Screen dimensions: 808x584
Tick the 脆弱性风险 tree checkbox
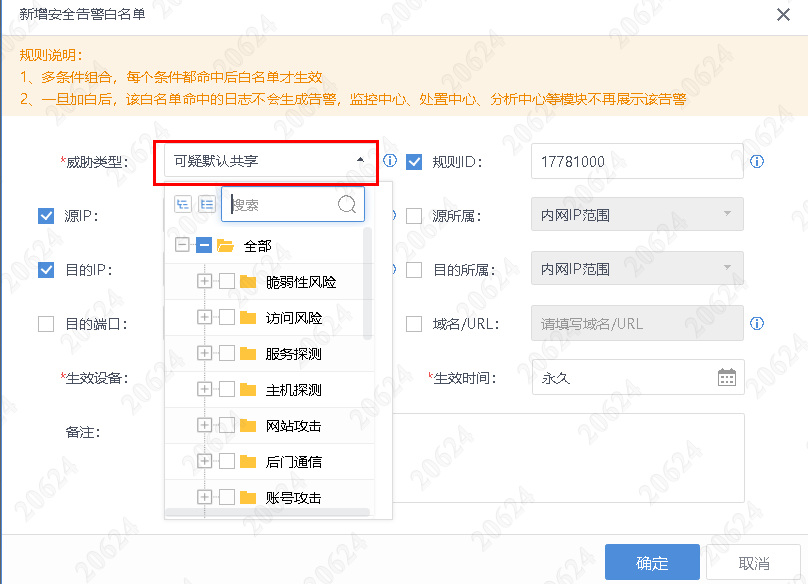pos(227,282)
